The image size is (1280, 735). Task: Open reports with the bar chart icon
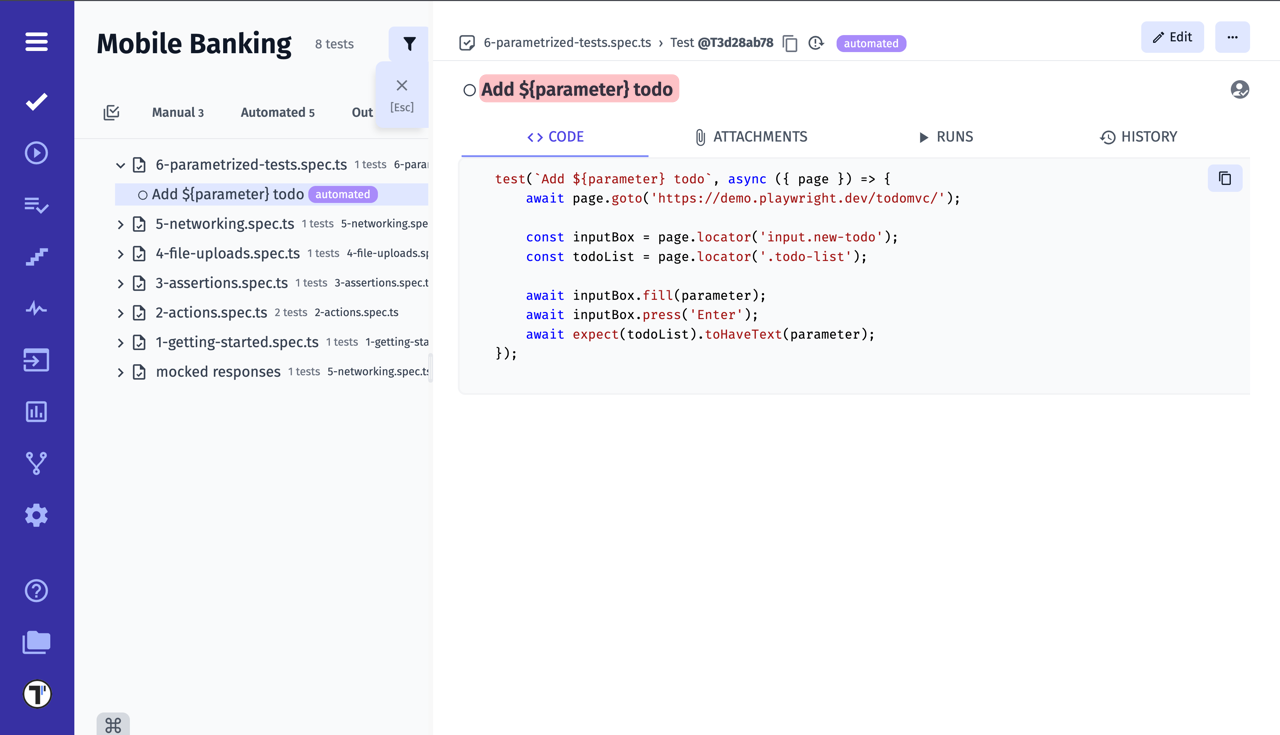click(36, 411)
